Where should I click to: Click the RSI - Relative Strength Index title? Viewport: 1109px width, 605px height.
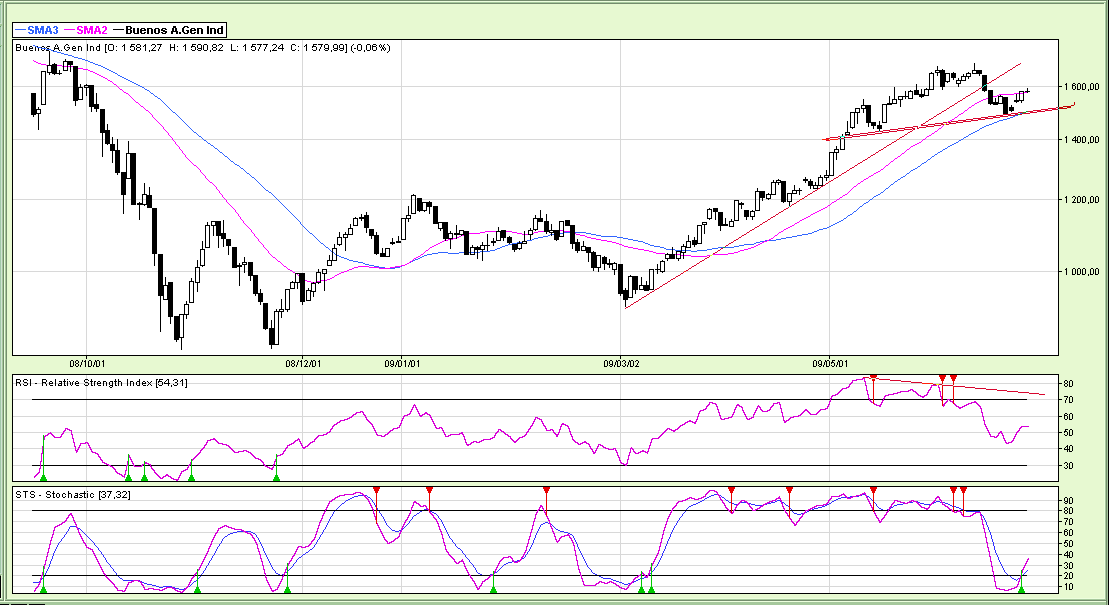101,383
